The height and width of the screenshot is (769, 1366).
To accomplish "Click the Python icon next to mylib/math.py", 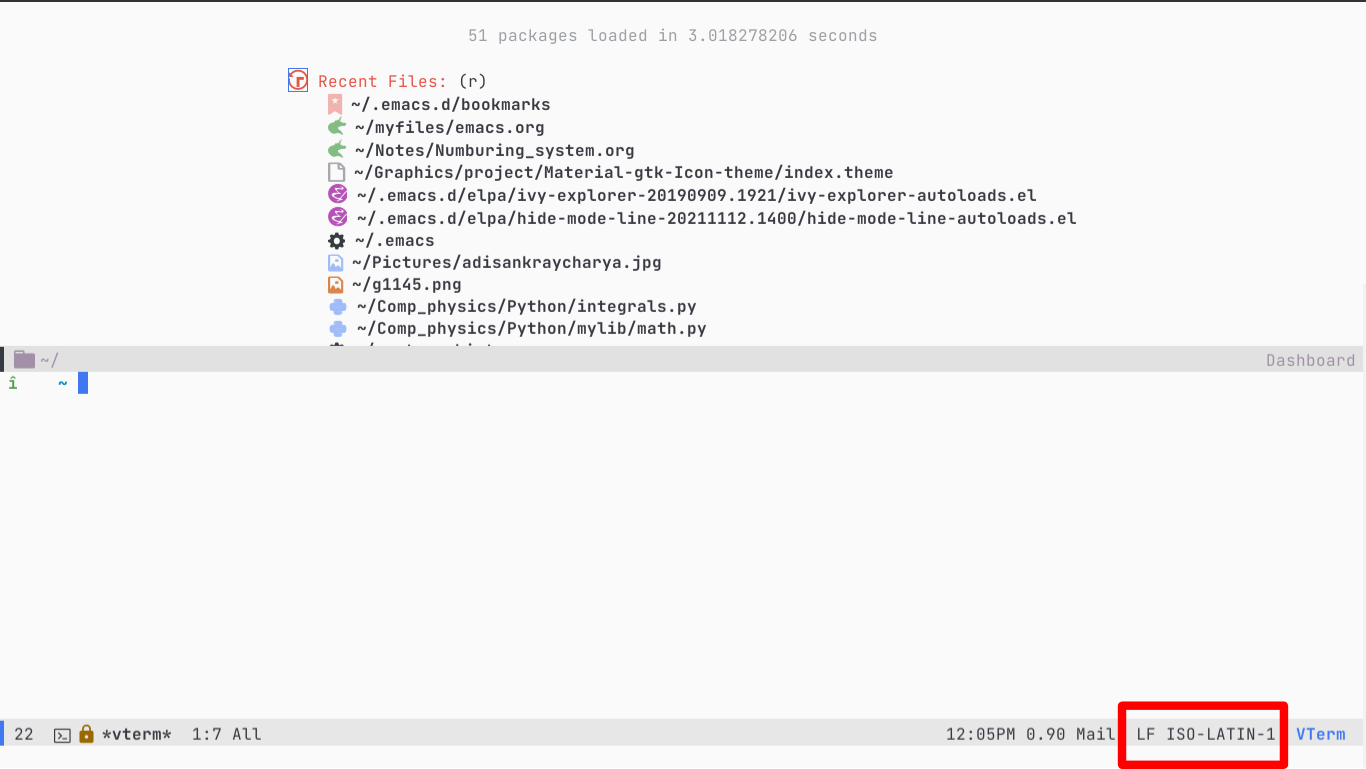I will (x=337, y=328).
